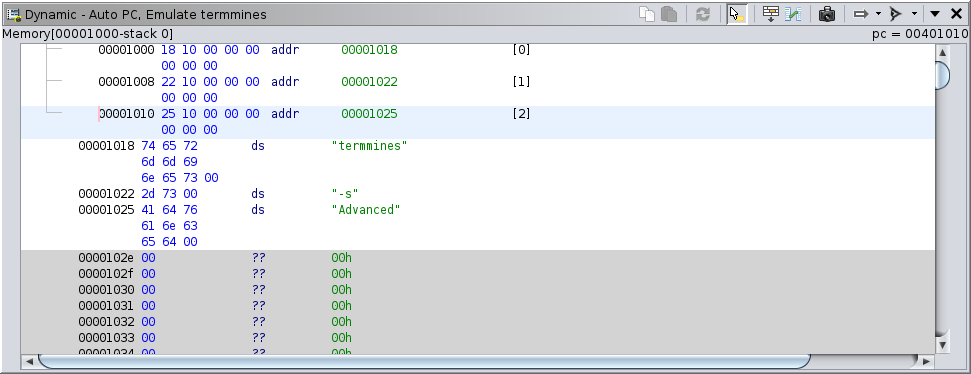Viewport: 971px width, 374px height.
Task: Select the address 00001008 row
Action: [478, 90]
